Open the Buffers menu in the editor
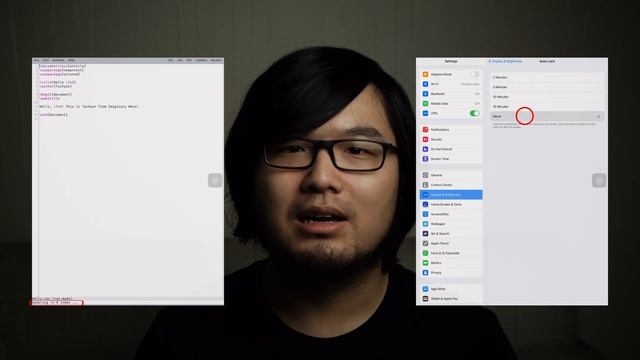Screen dimensions: 640x360 (x=58, y=60)
